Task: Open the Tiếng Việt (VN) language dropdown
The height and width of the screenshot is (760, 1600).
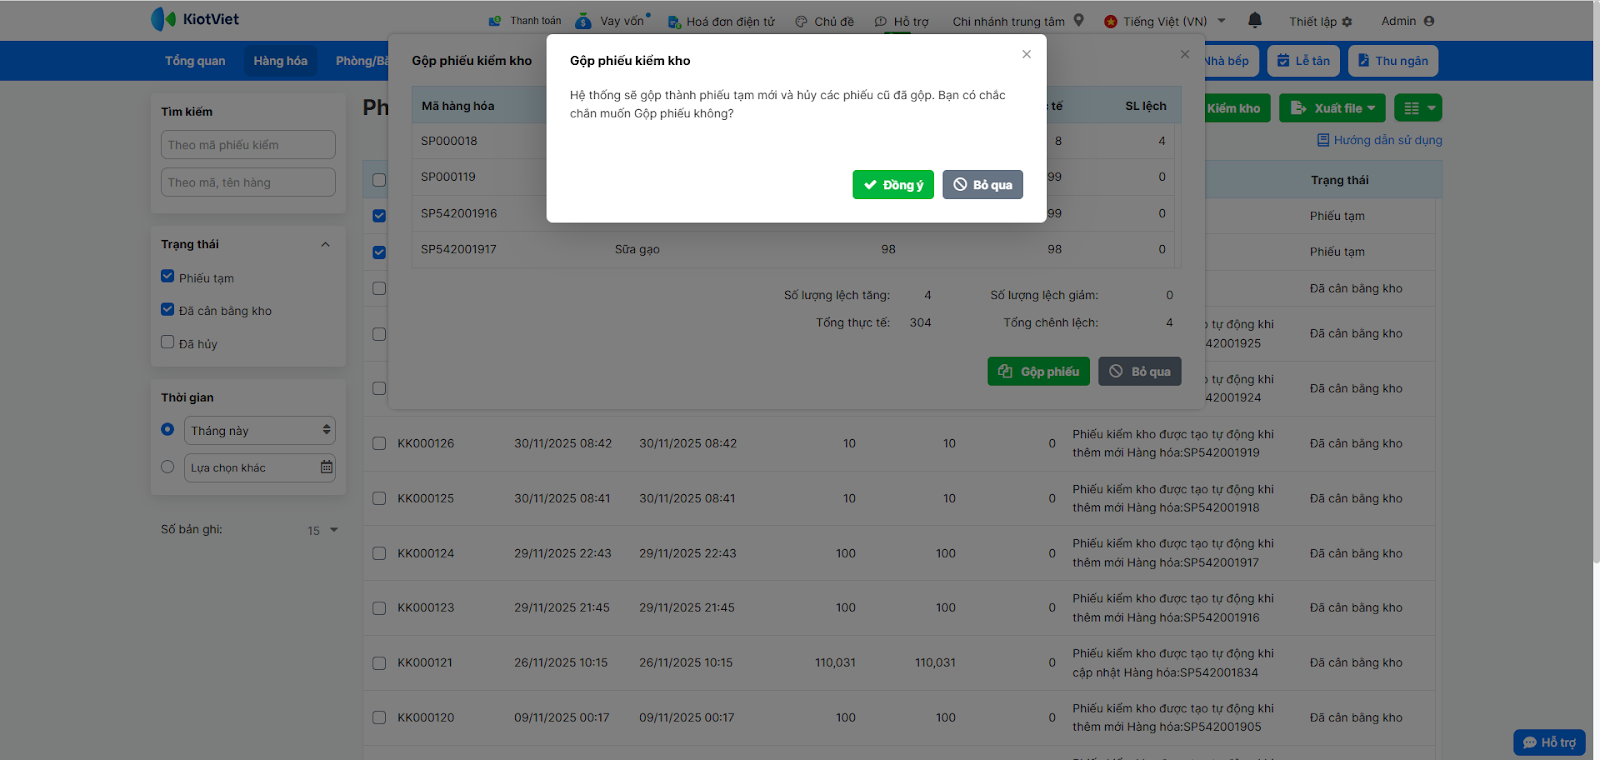Action: (1165, 21)
